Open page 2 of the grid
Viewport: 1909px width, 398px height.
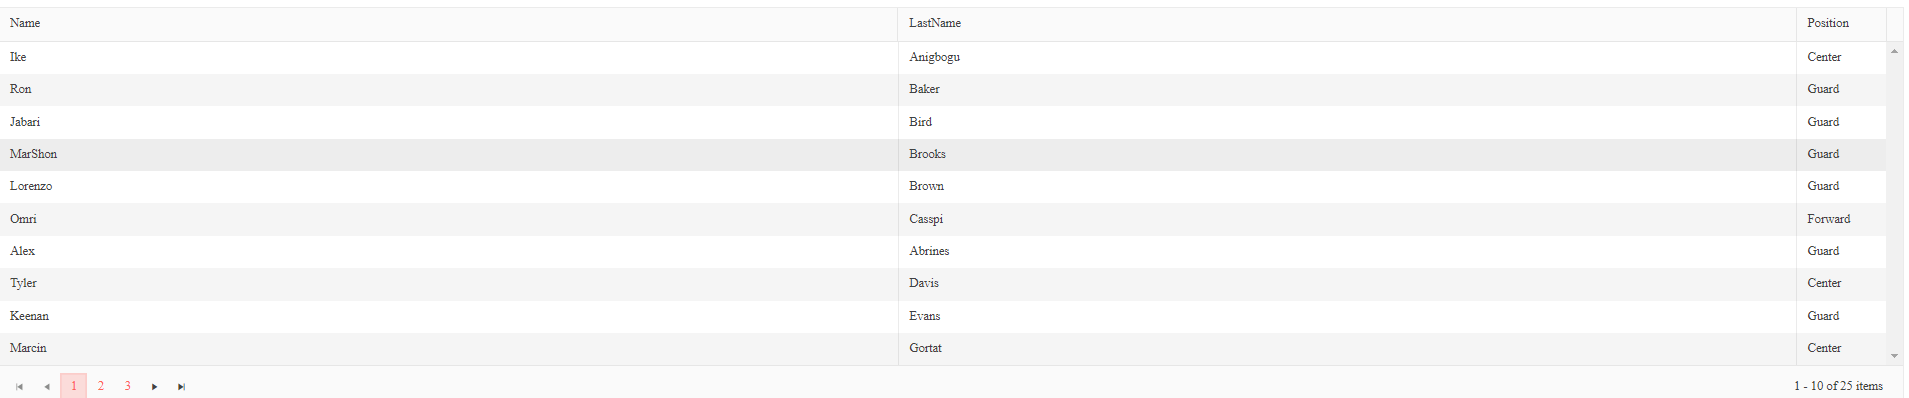point(100,386)
